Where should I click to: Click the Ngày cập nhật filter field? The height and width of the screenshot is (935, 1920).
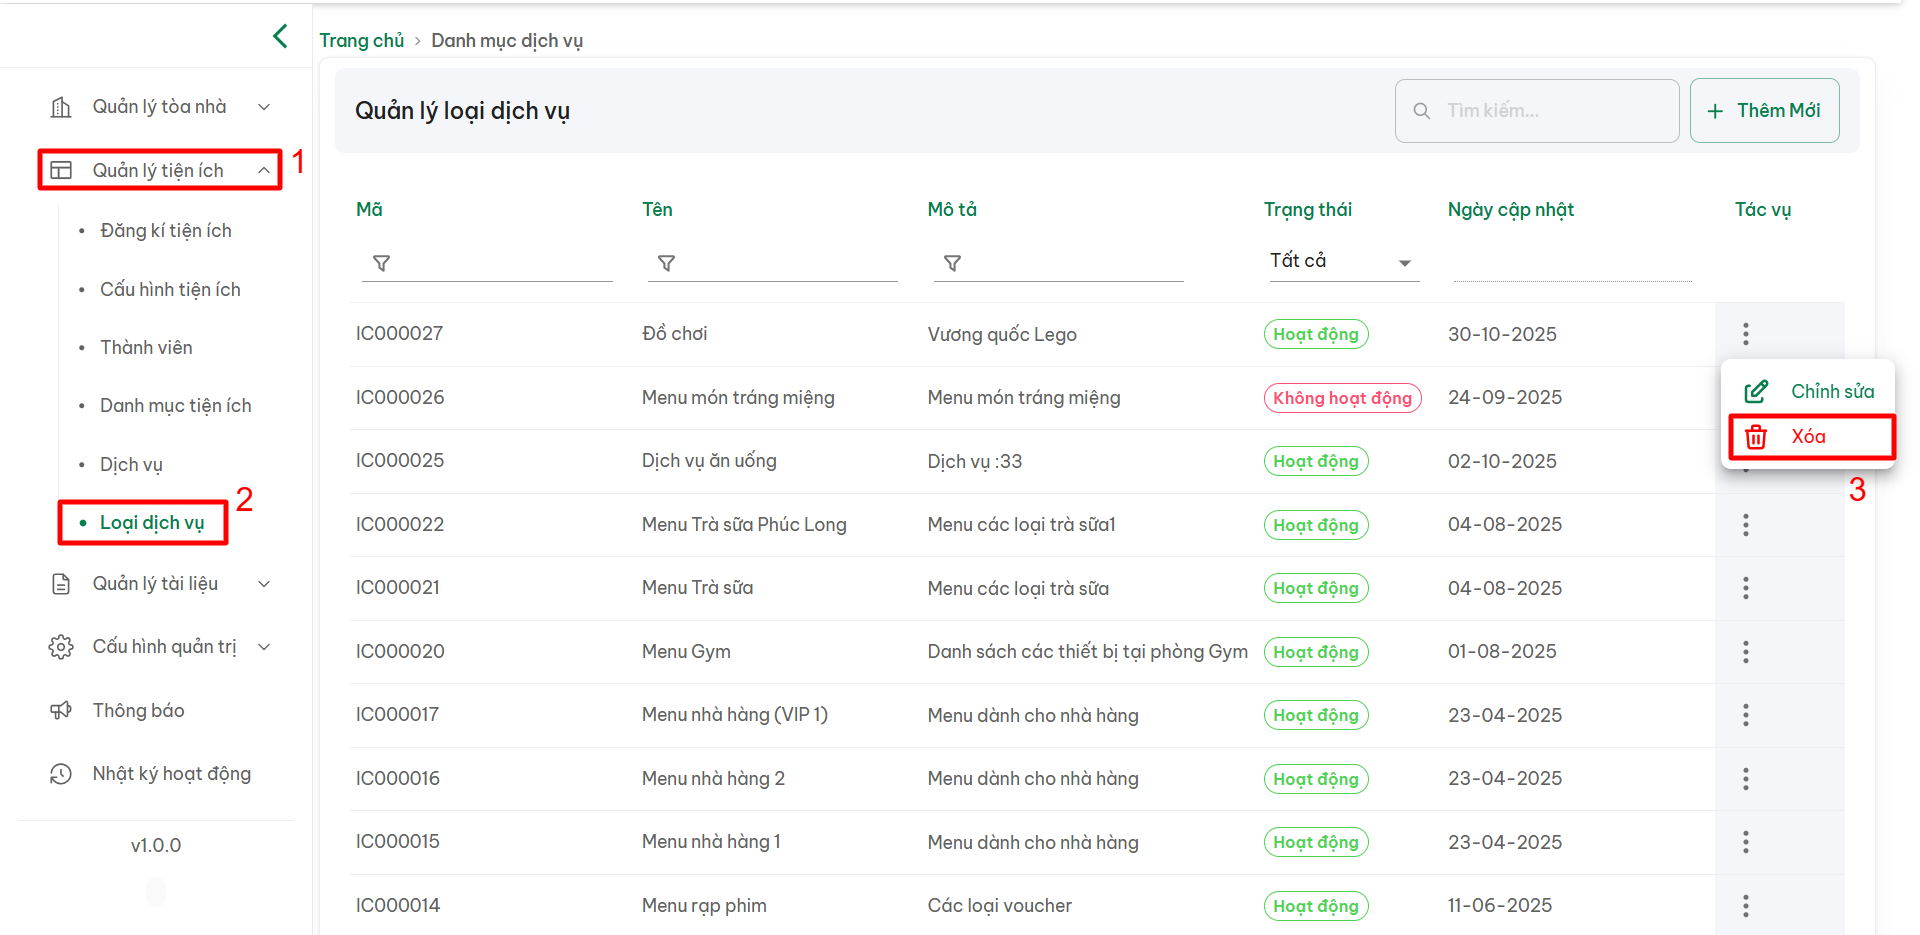pyautogui.click(x=1571, y=264)
